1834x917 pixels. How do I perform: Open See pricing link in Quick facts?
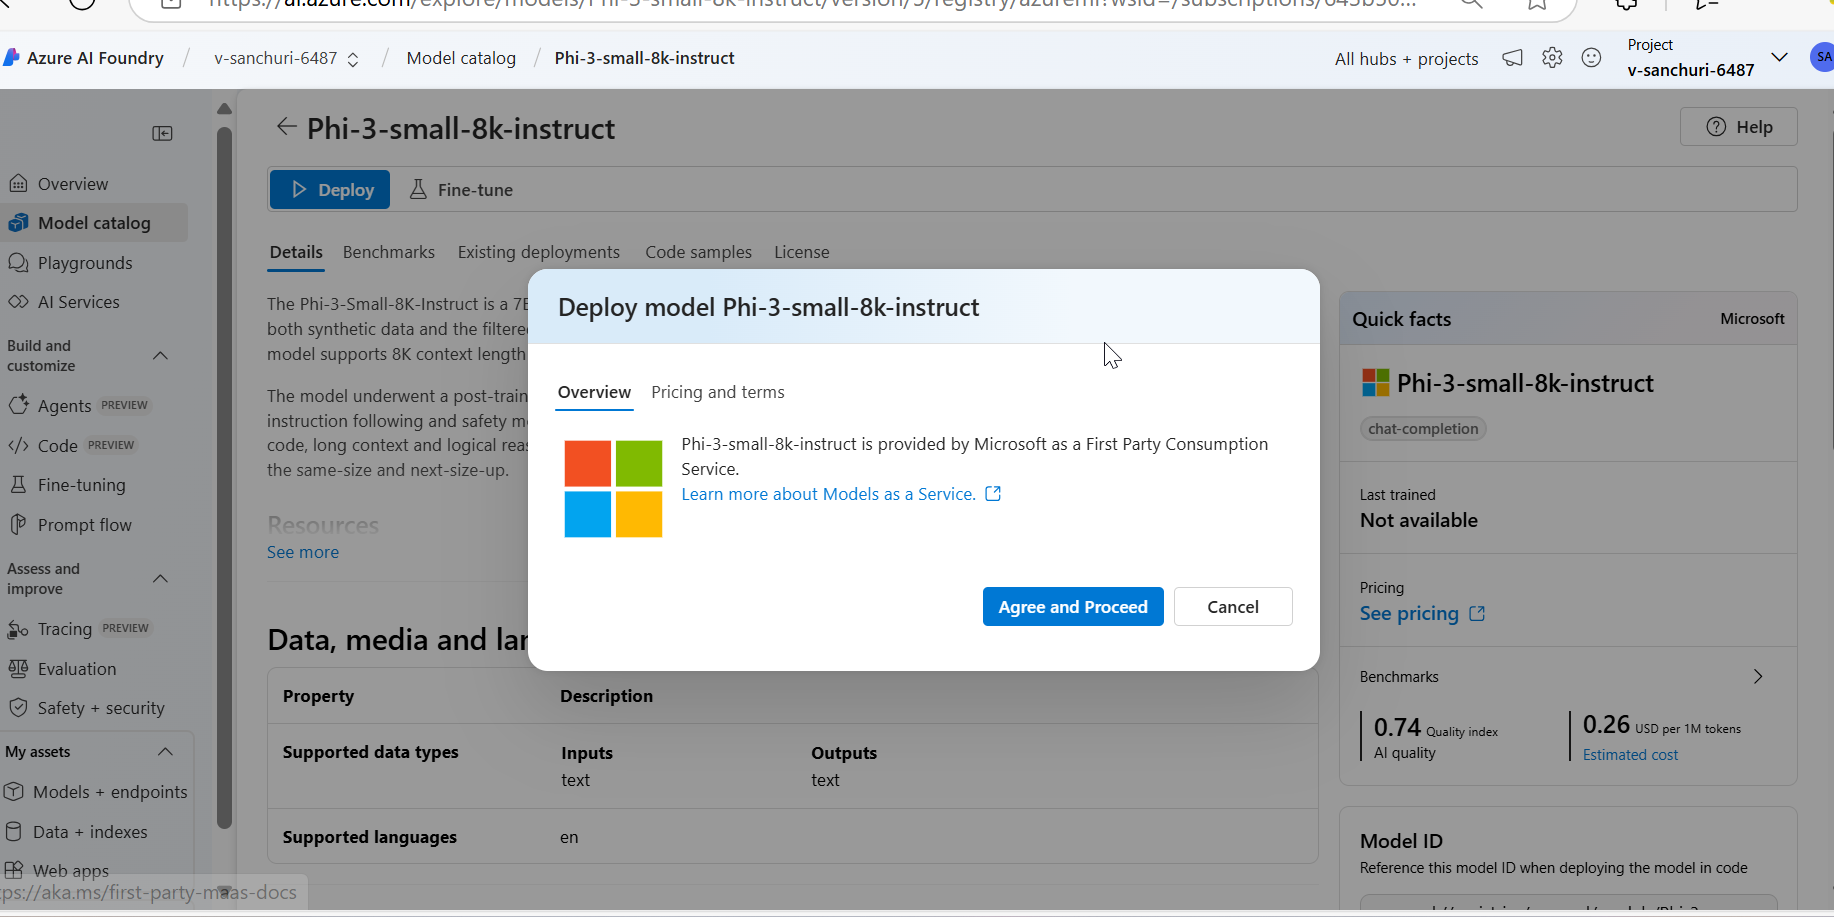1422,613
